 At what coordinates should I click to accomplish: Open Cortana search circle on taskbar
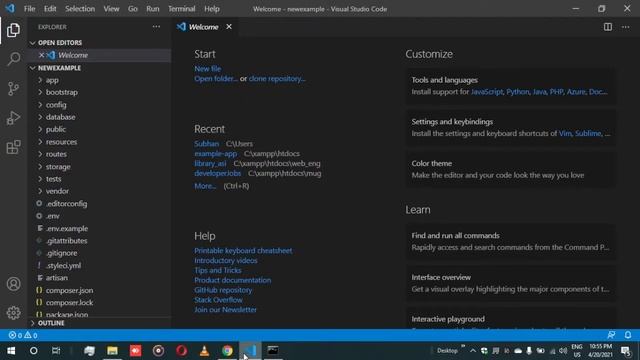pyautogui.click(x=33, y=351)
